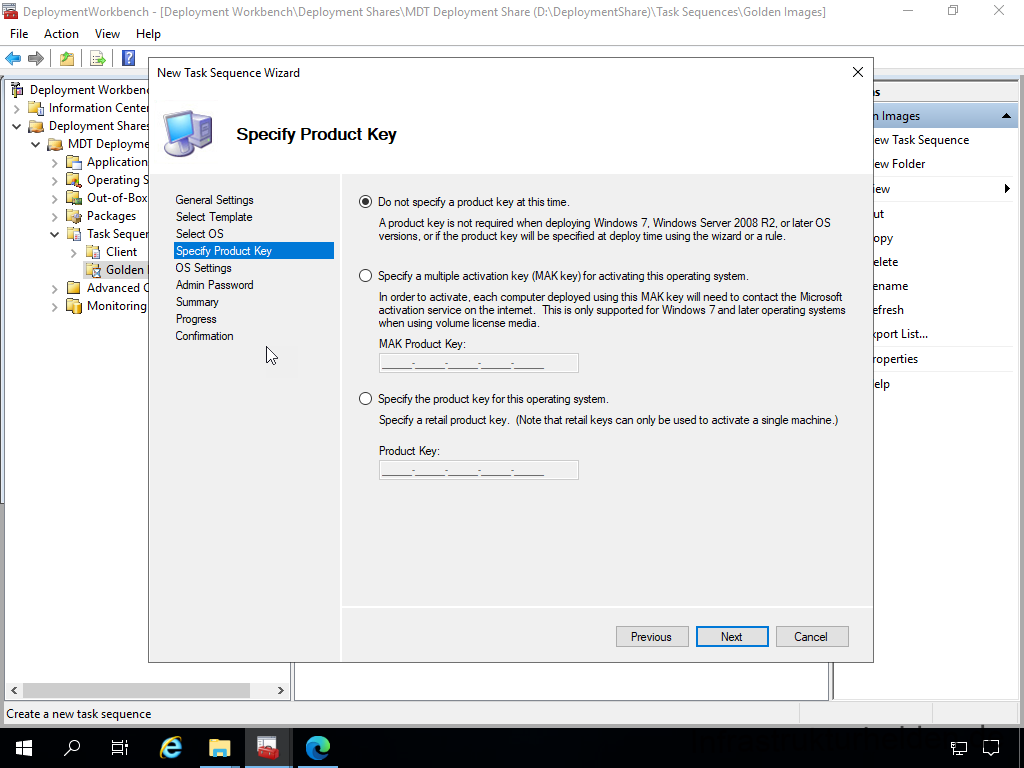1024x768 pixels.
Task: Select 'Specify the product key' retail option
Action: tap(365, 398)
